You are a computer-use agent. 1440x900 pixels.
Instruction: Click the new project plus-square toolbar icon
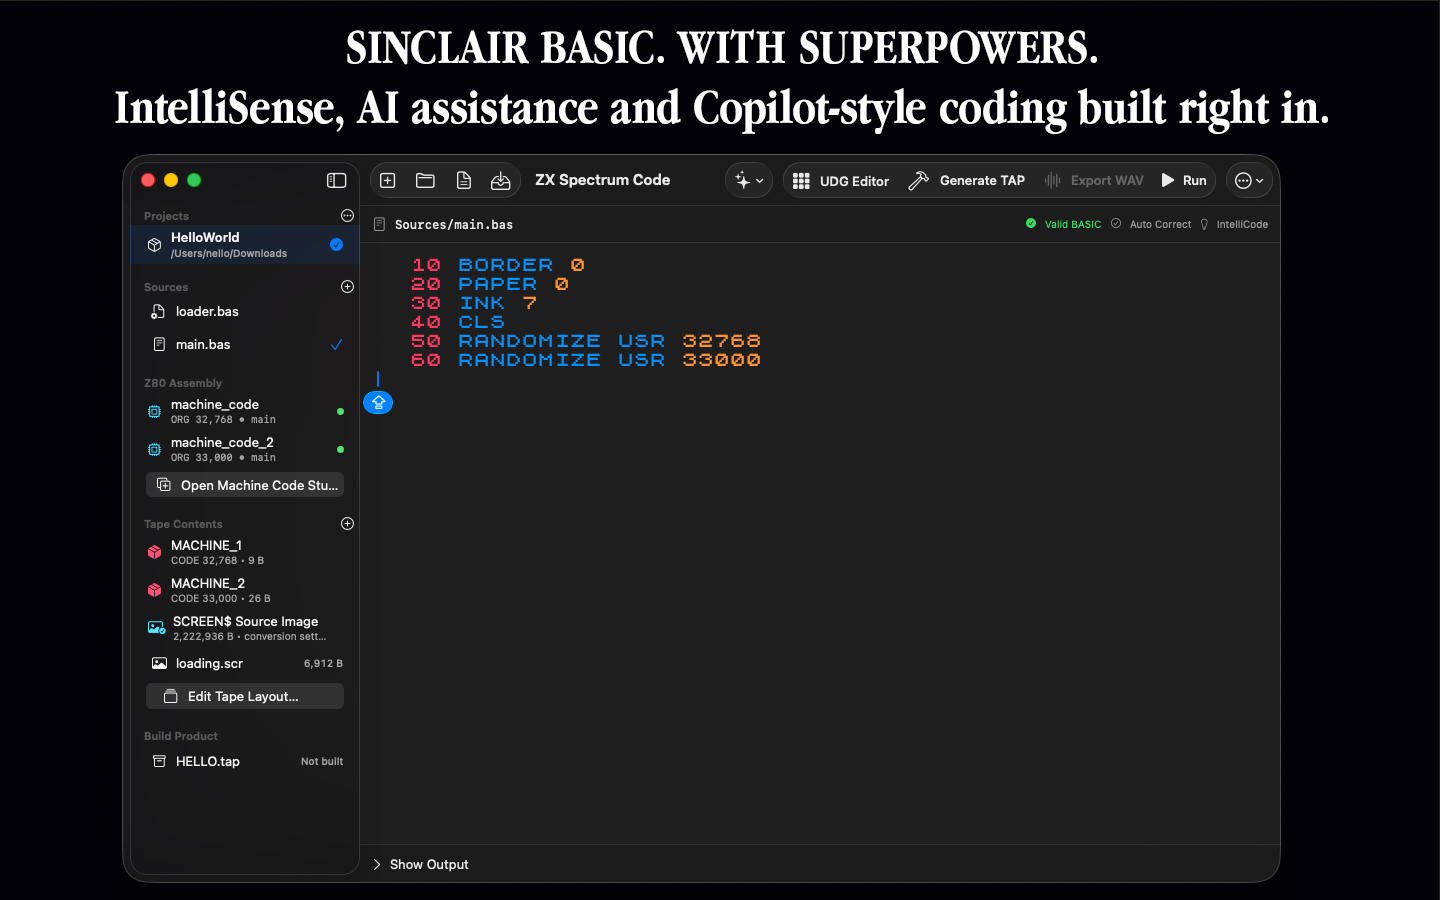point(388,180)
